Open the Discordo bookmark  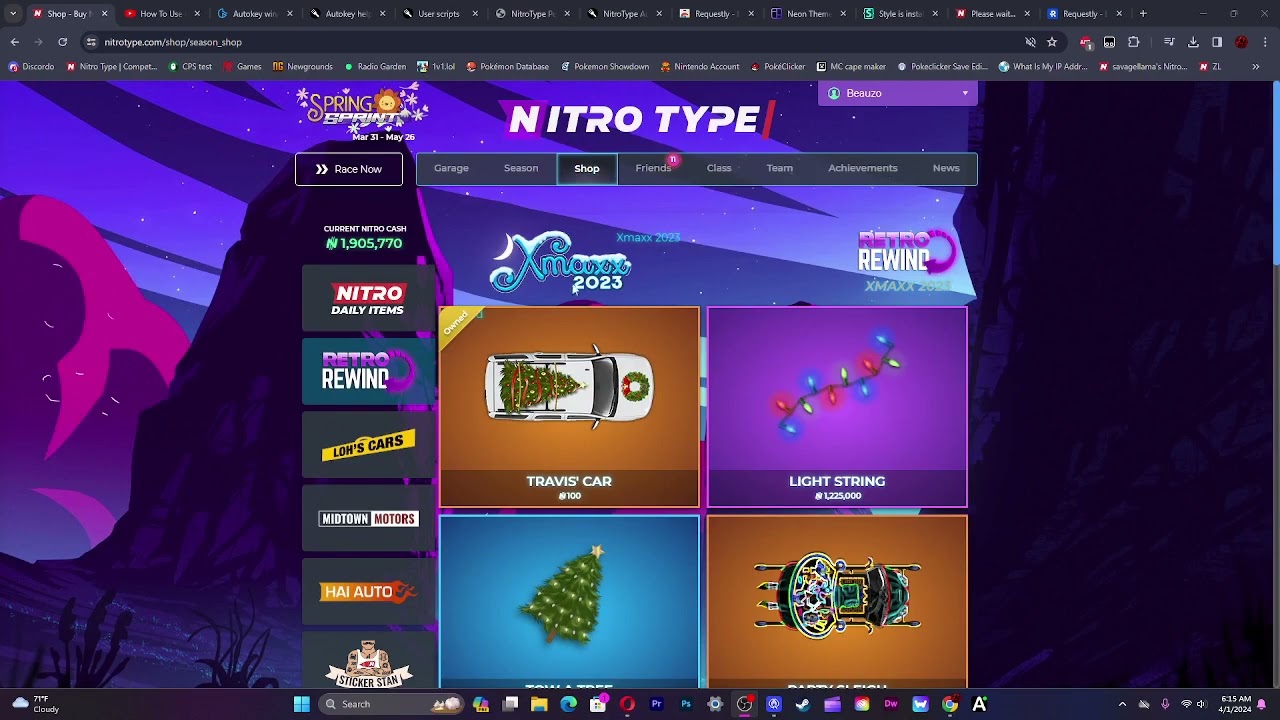[31, 67]
